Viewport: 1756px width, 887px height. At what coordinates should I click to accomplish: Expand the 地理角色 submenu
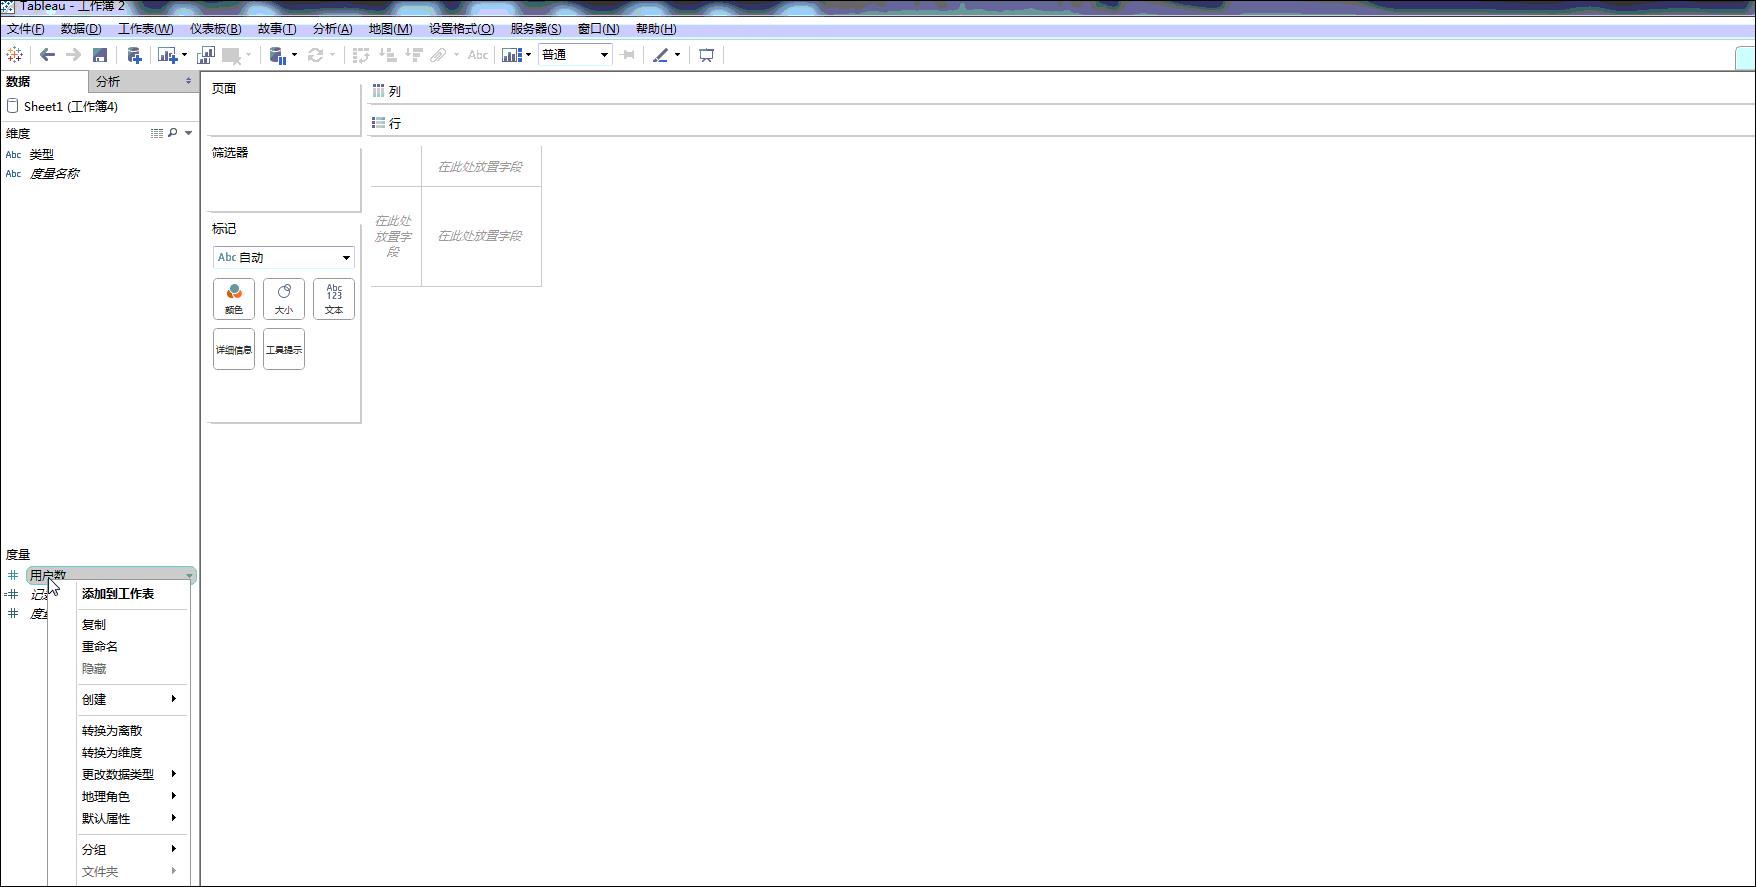coord(134,797)
